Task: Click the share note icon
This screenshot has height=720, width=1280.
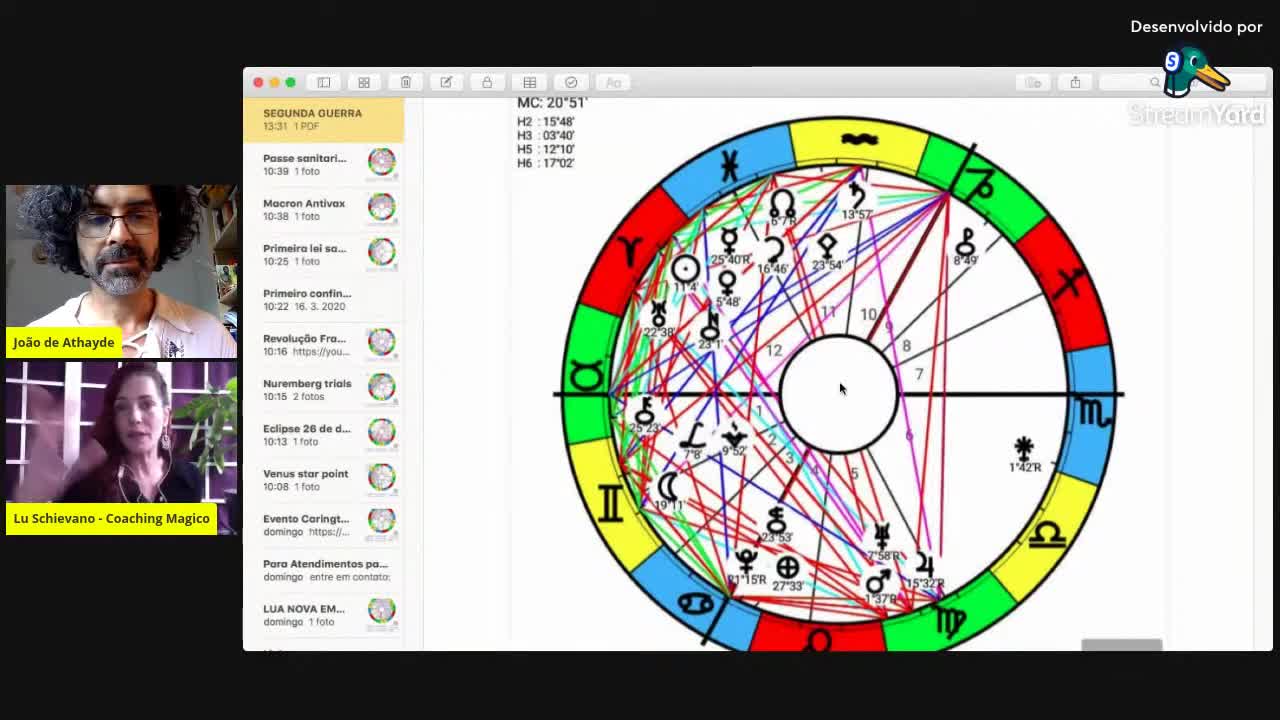Action: (1075, 82)
